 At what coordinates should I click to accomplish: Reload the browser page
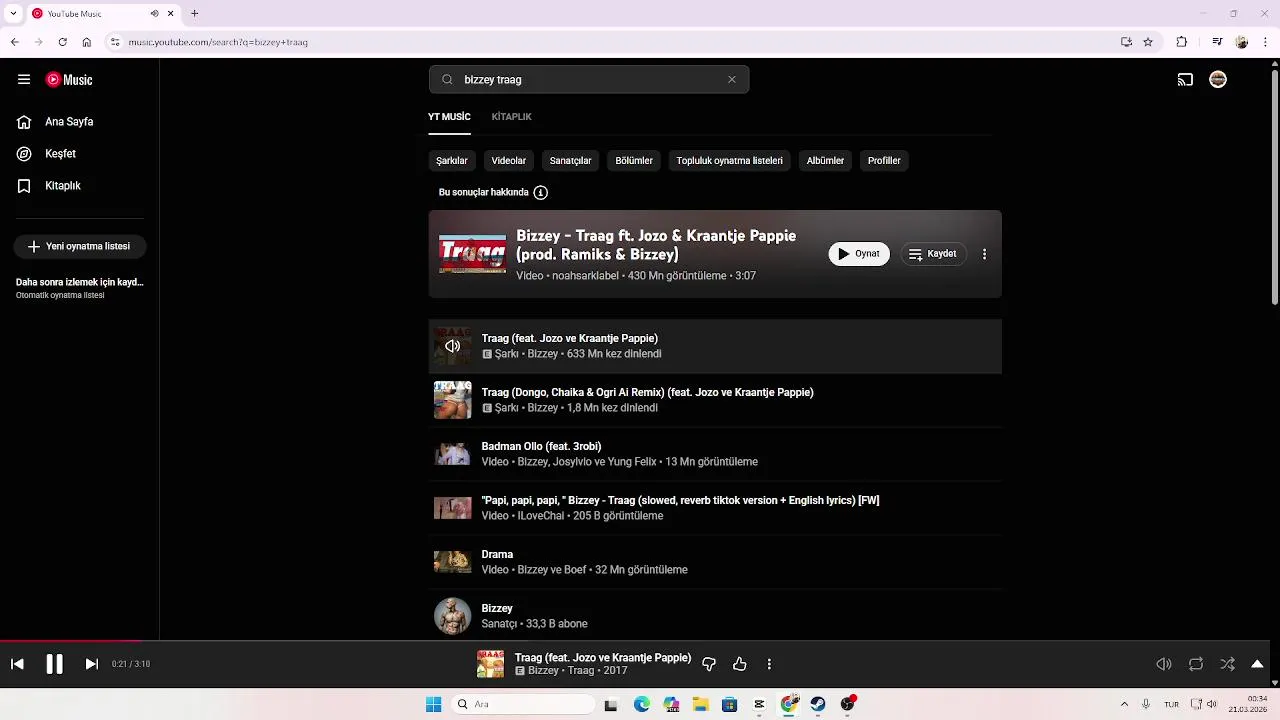point(62,42)
